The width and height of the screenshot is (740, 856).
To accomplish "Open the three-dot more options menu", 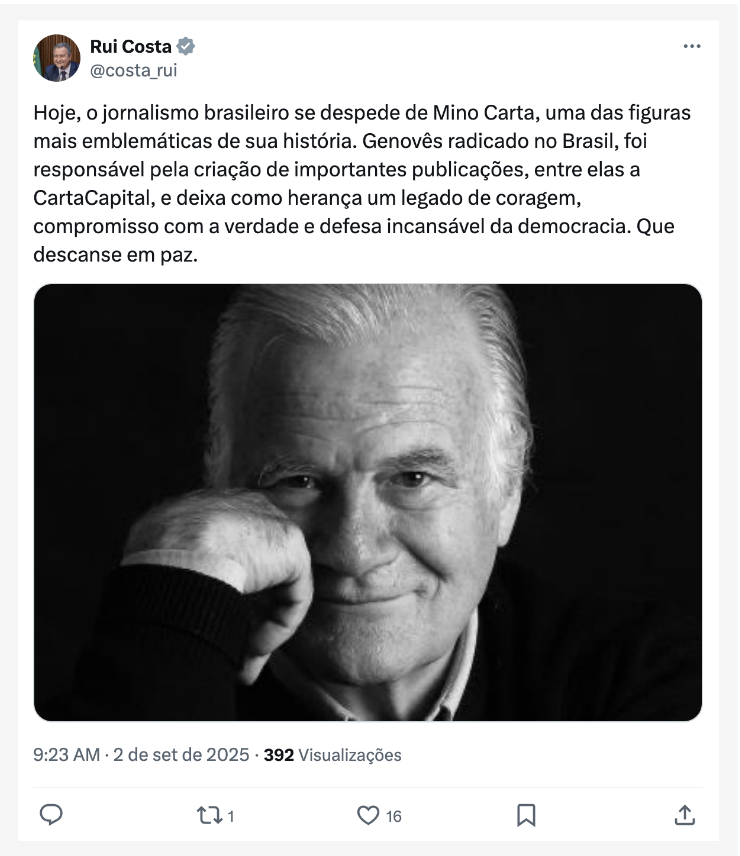I will click(x=692, y=47).
